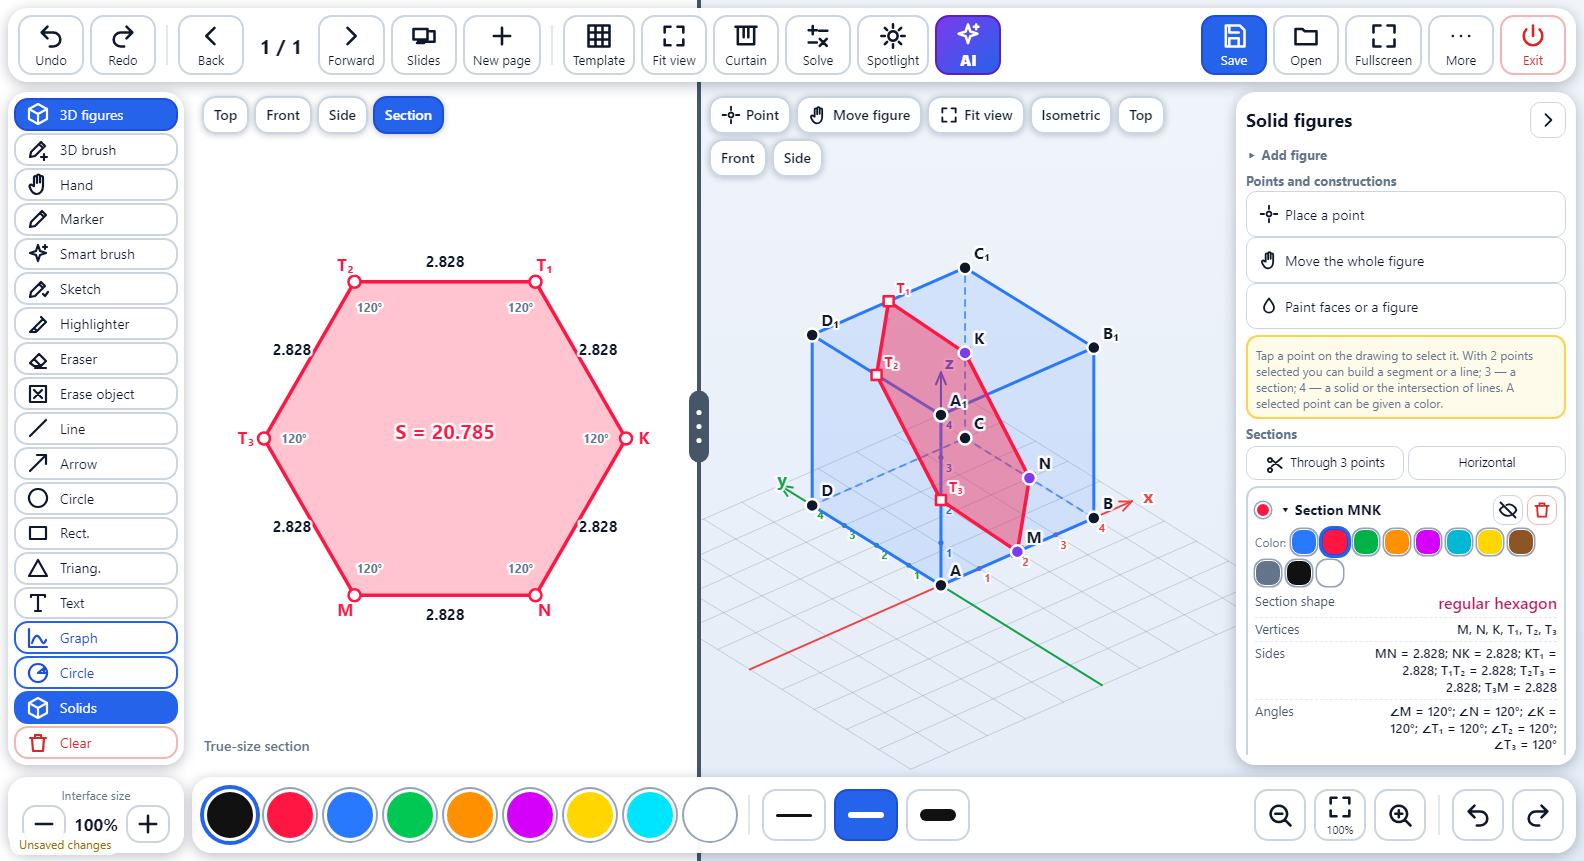Select the Triang. shape tool

96,568
